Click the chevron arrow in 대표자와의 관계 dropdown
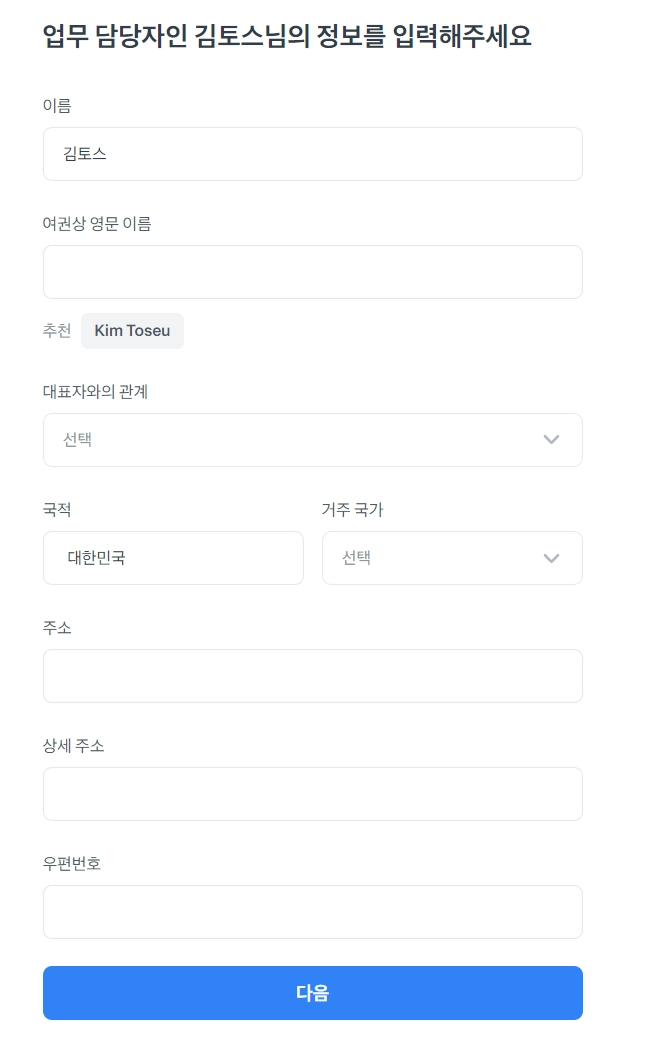 551,440
